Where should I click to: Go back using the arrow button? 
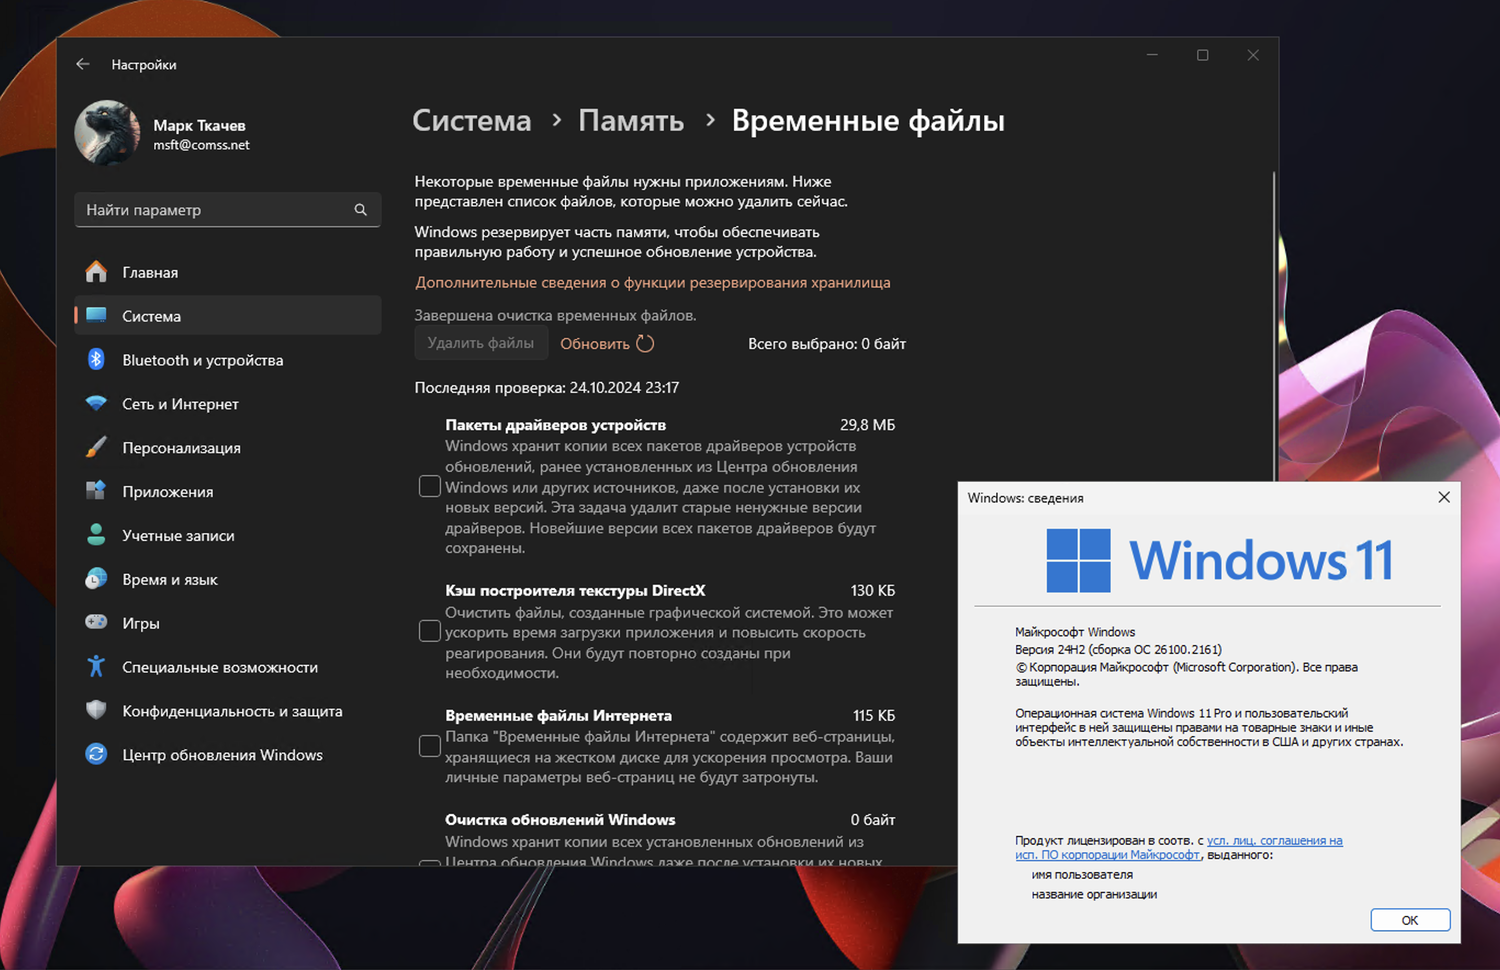[83, 64]
